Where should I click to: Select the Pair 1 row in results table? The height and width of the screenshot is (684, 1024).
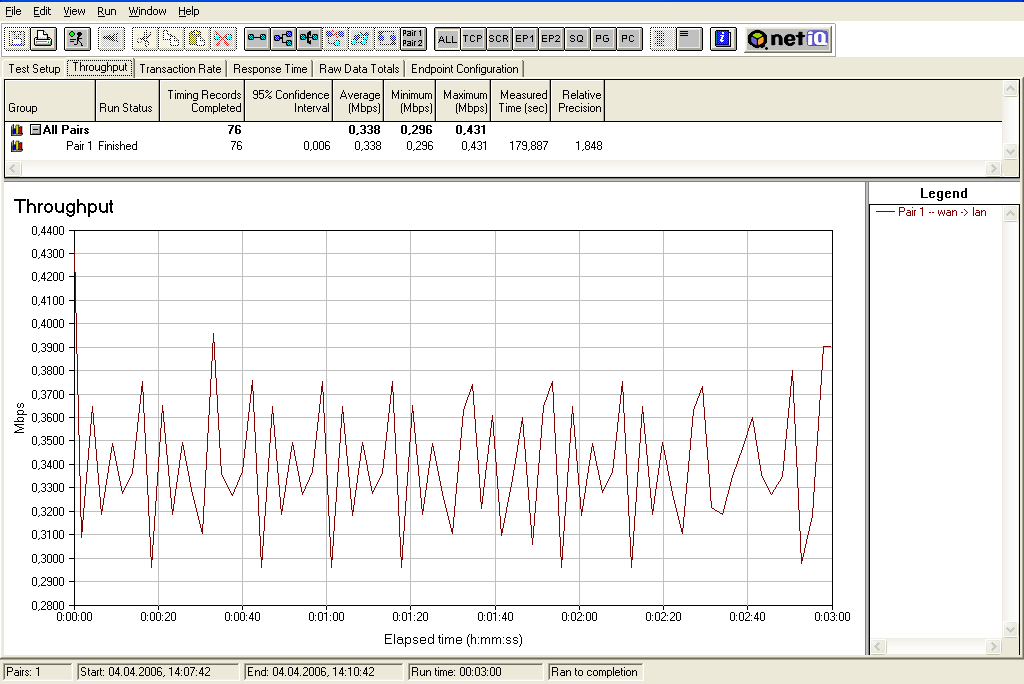pos(88,146)
